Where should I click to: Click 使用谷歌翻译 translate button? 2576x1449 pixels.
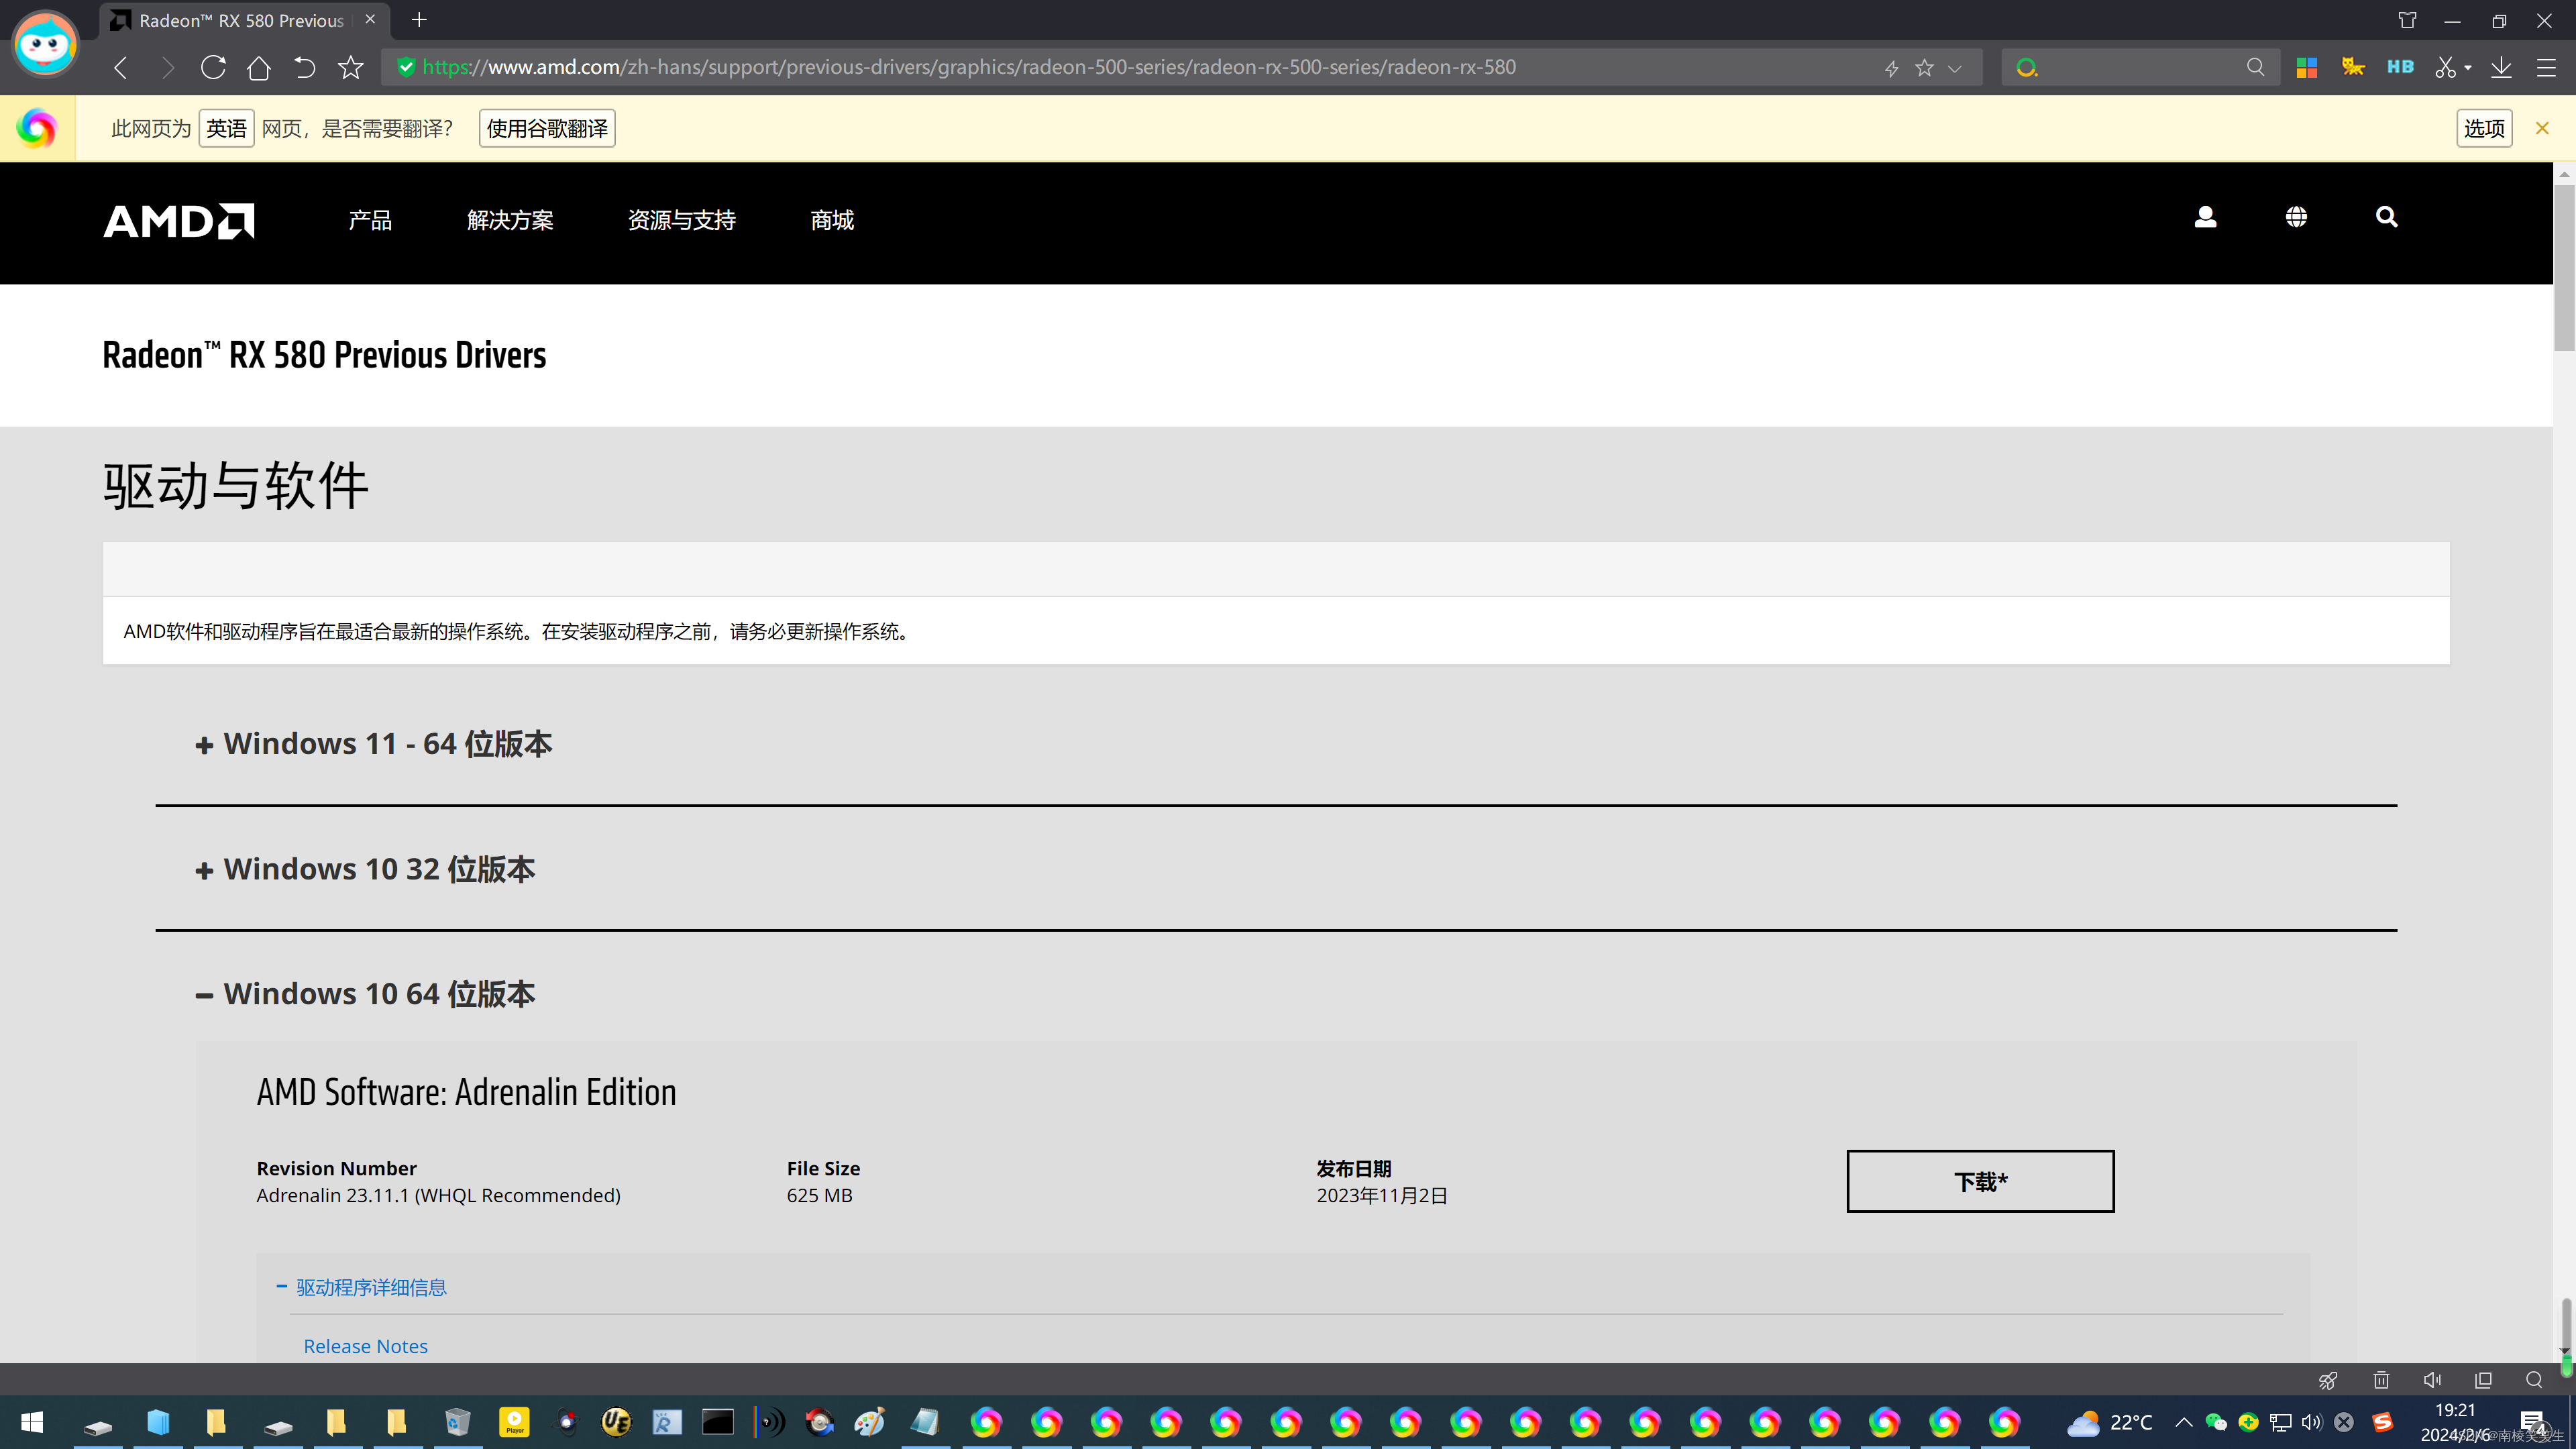pyautogui.click(x=547, y=129)
